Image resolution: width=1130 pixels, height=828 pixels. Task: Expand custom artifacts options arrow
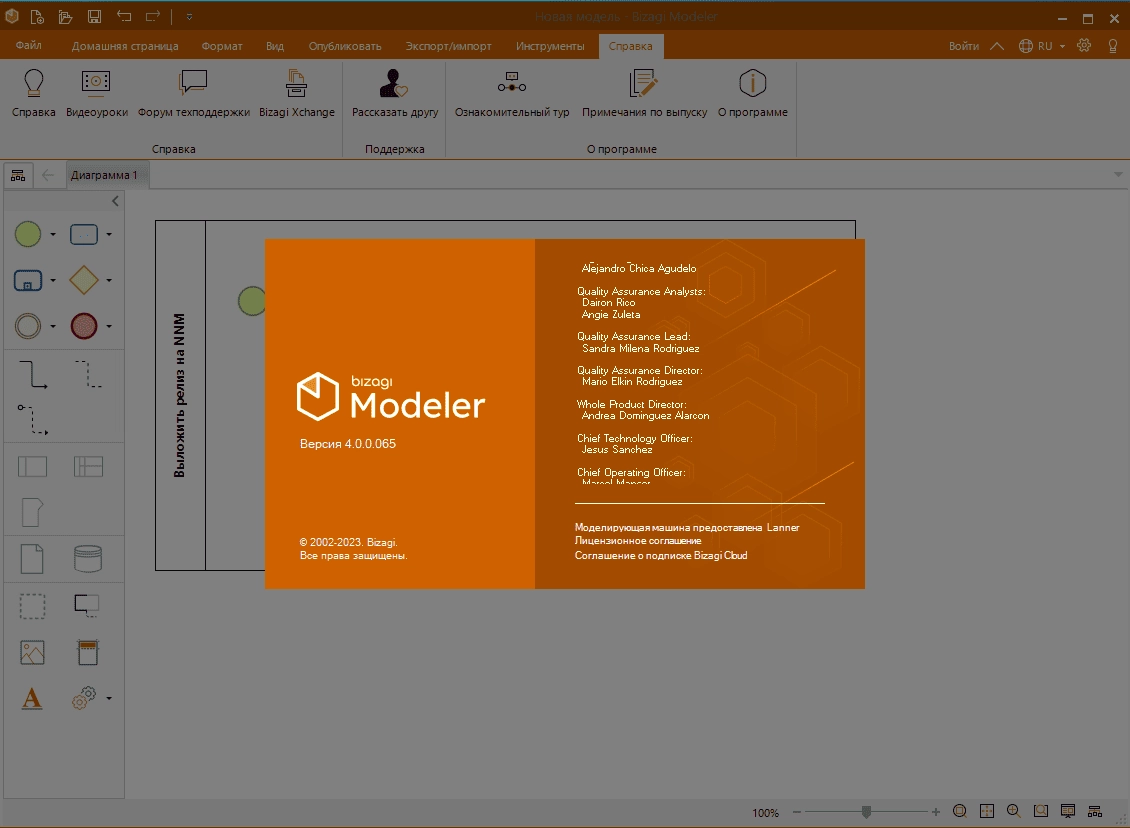pos(109,698)
